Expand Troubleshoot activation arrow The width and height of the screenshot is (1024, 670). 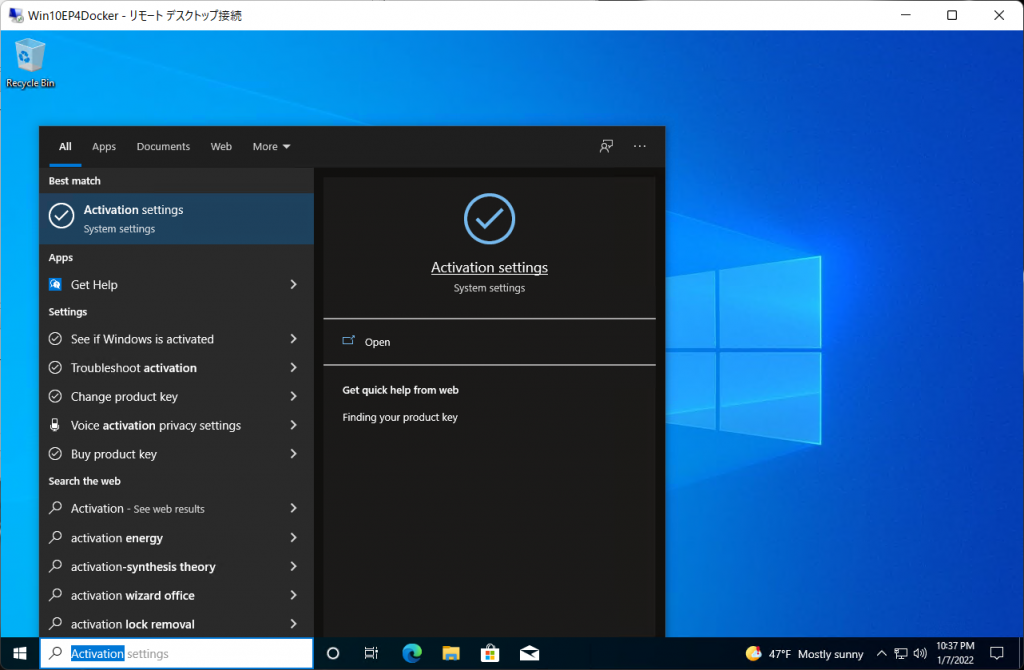coord(293,368)
